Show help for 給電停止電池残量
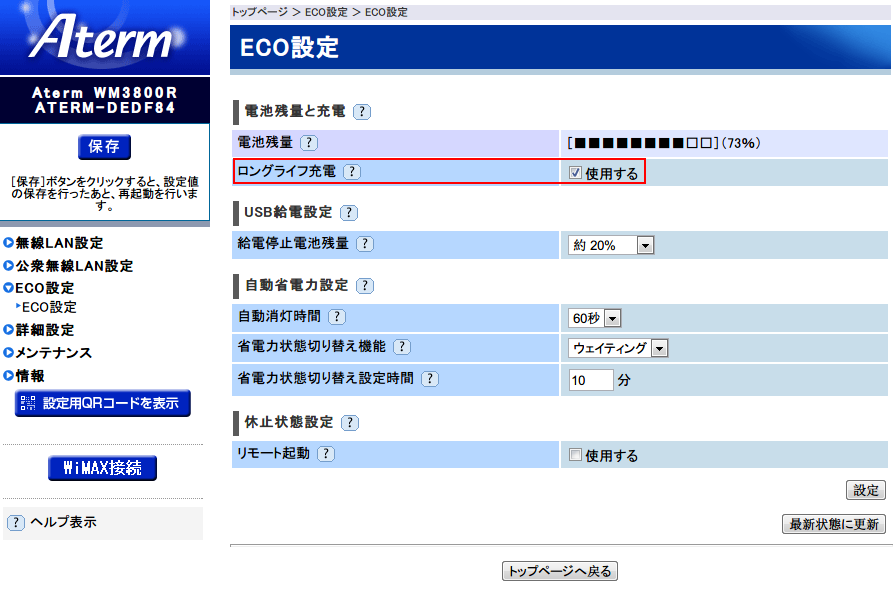 point(365,244)
